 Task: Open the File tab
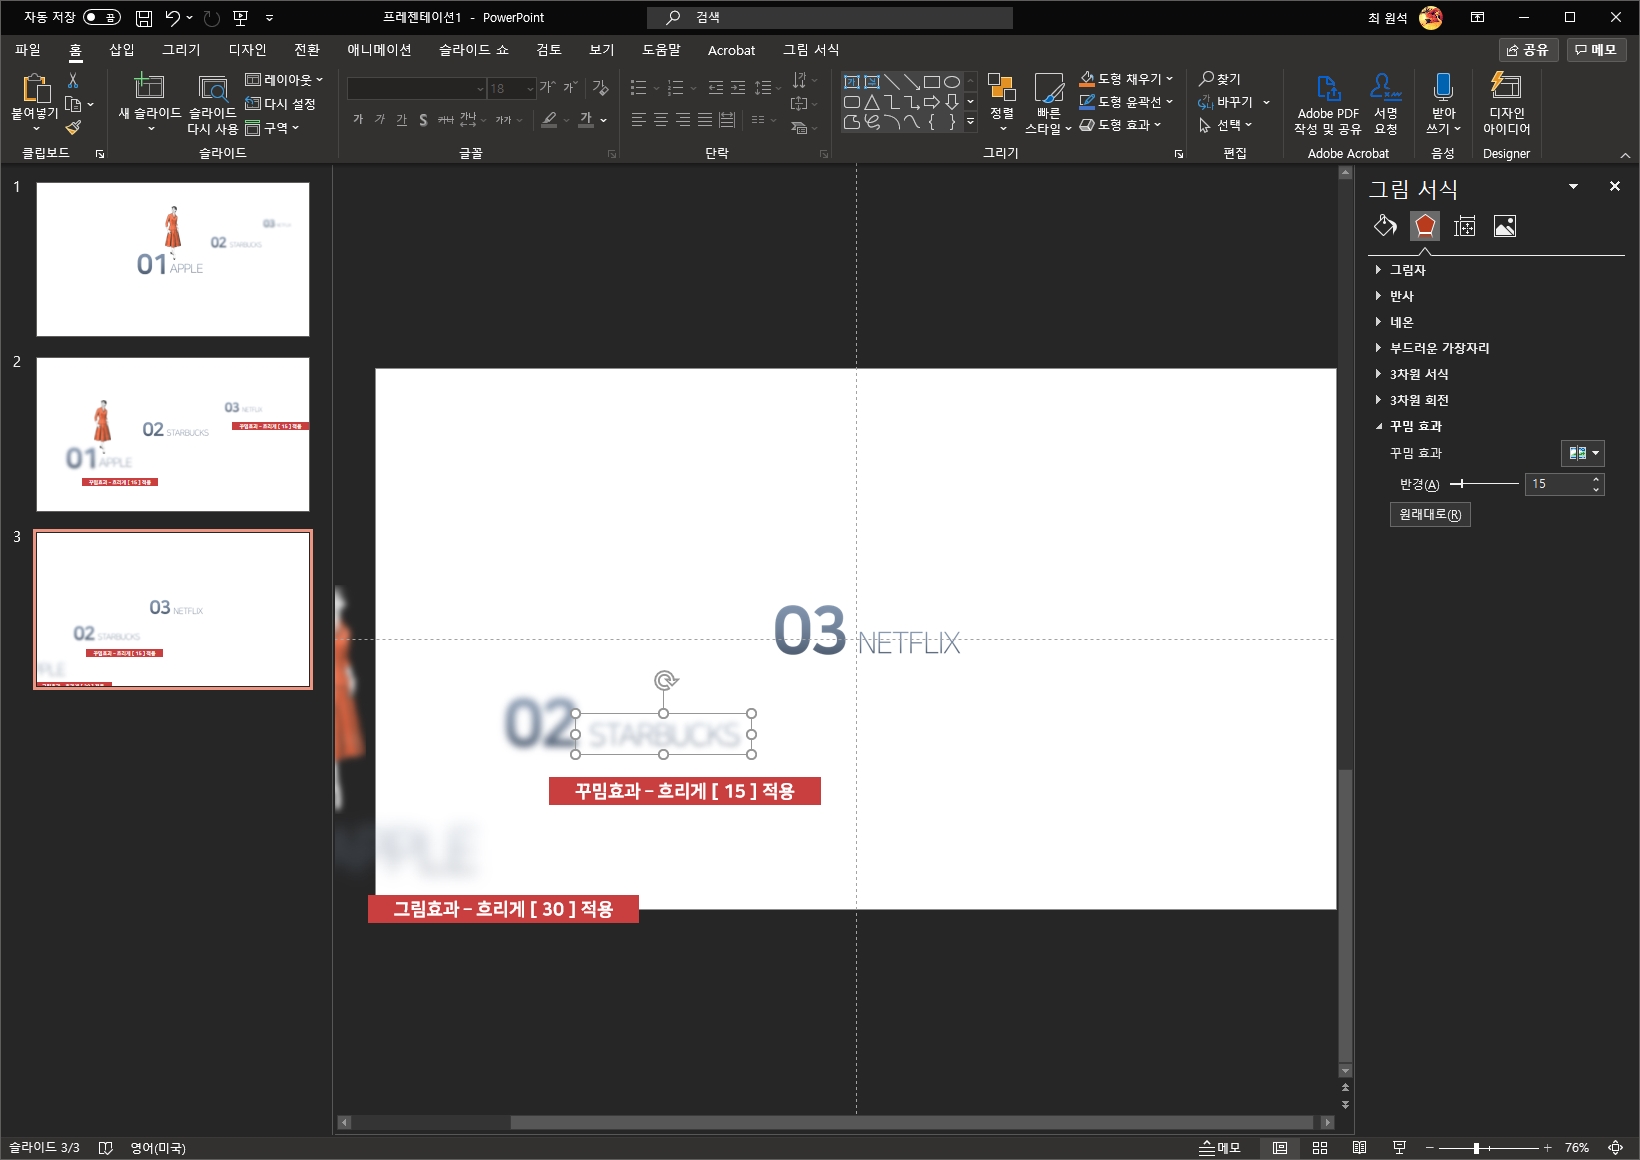tap(28, 50)
